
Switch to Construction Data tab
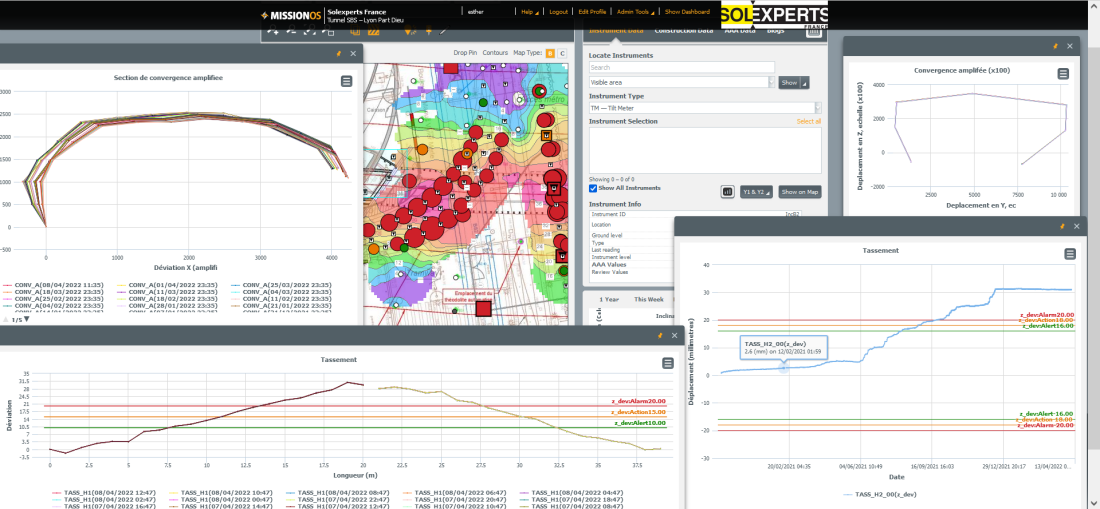[x=683, y=31]
